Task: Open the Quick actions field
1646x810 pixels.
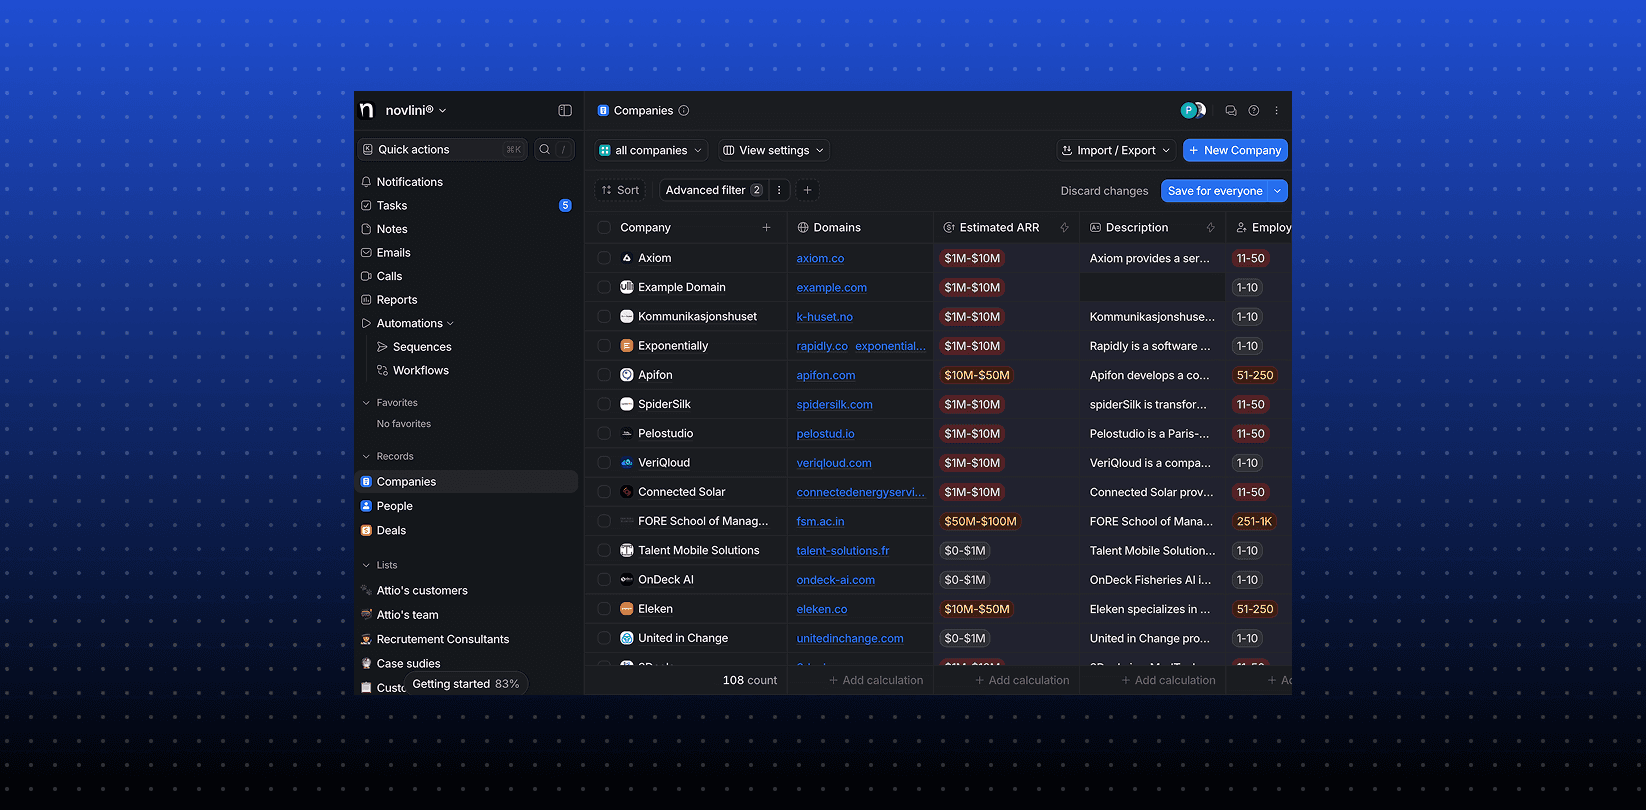Action: [x=443, y=150]
